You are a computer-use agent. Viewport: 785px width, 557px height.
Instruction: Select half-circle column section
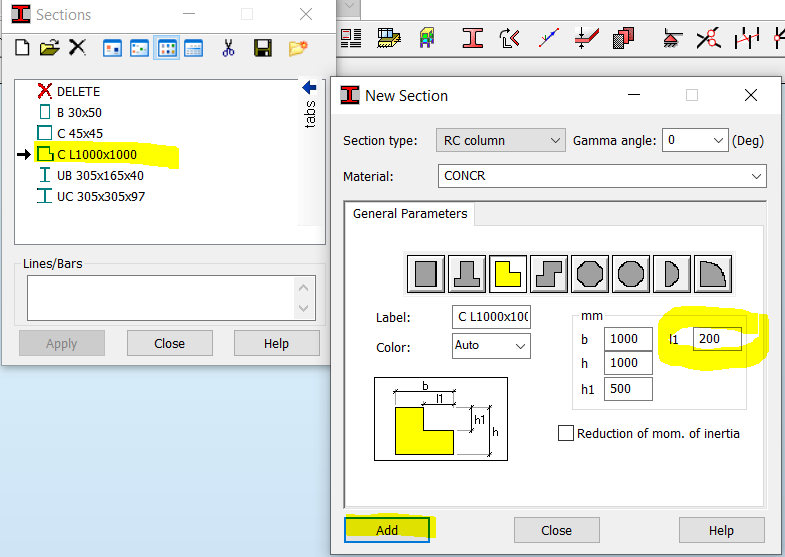point(672,274)
